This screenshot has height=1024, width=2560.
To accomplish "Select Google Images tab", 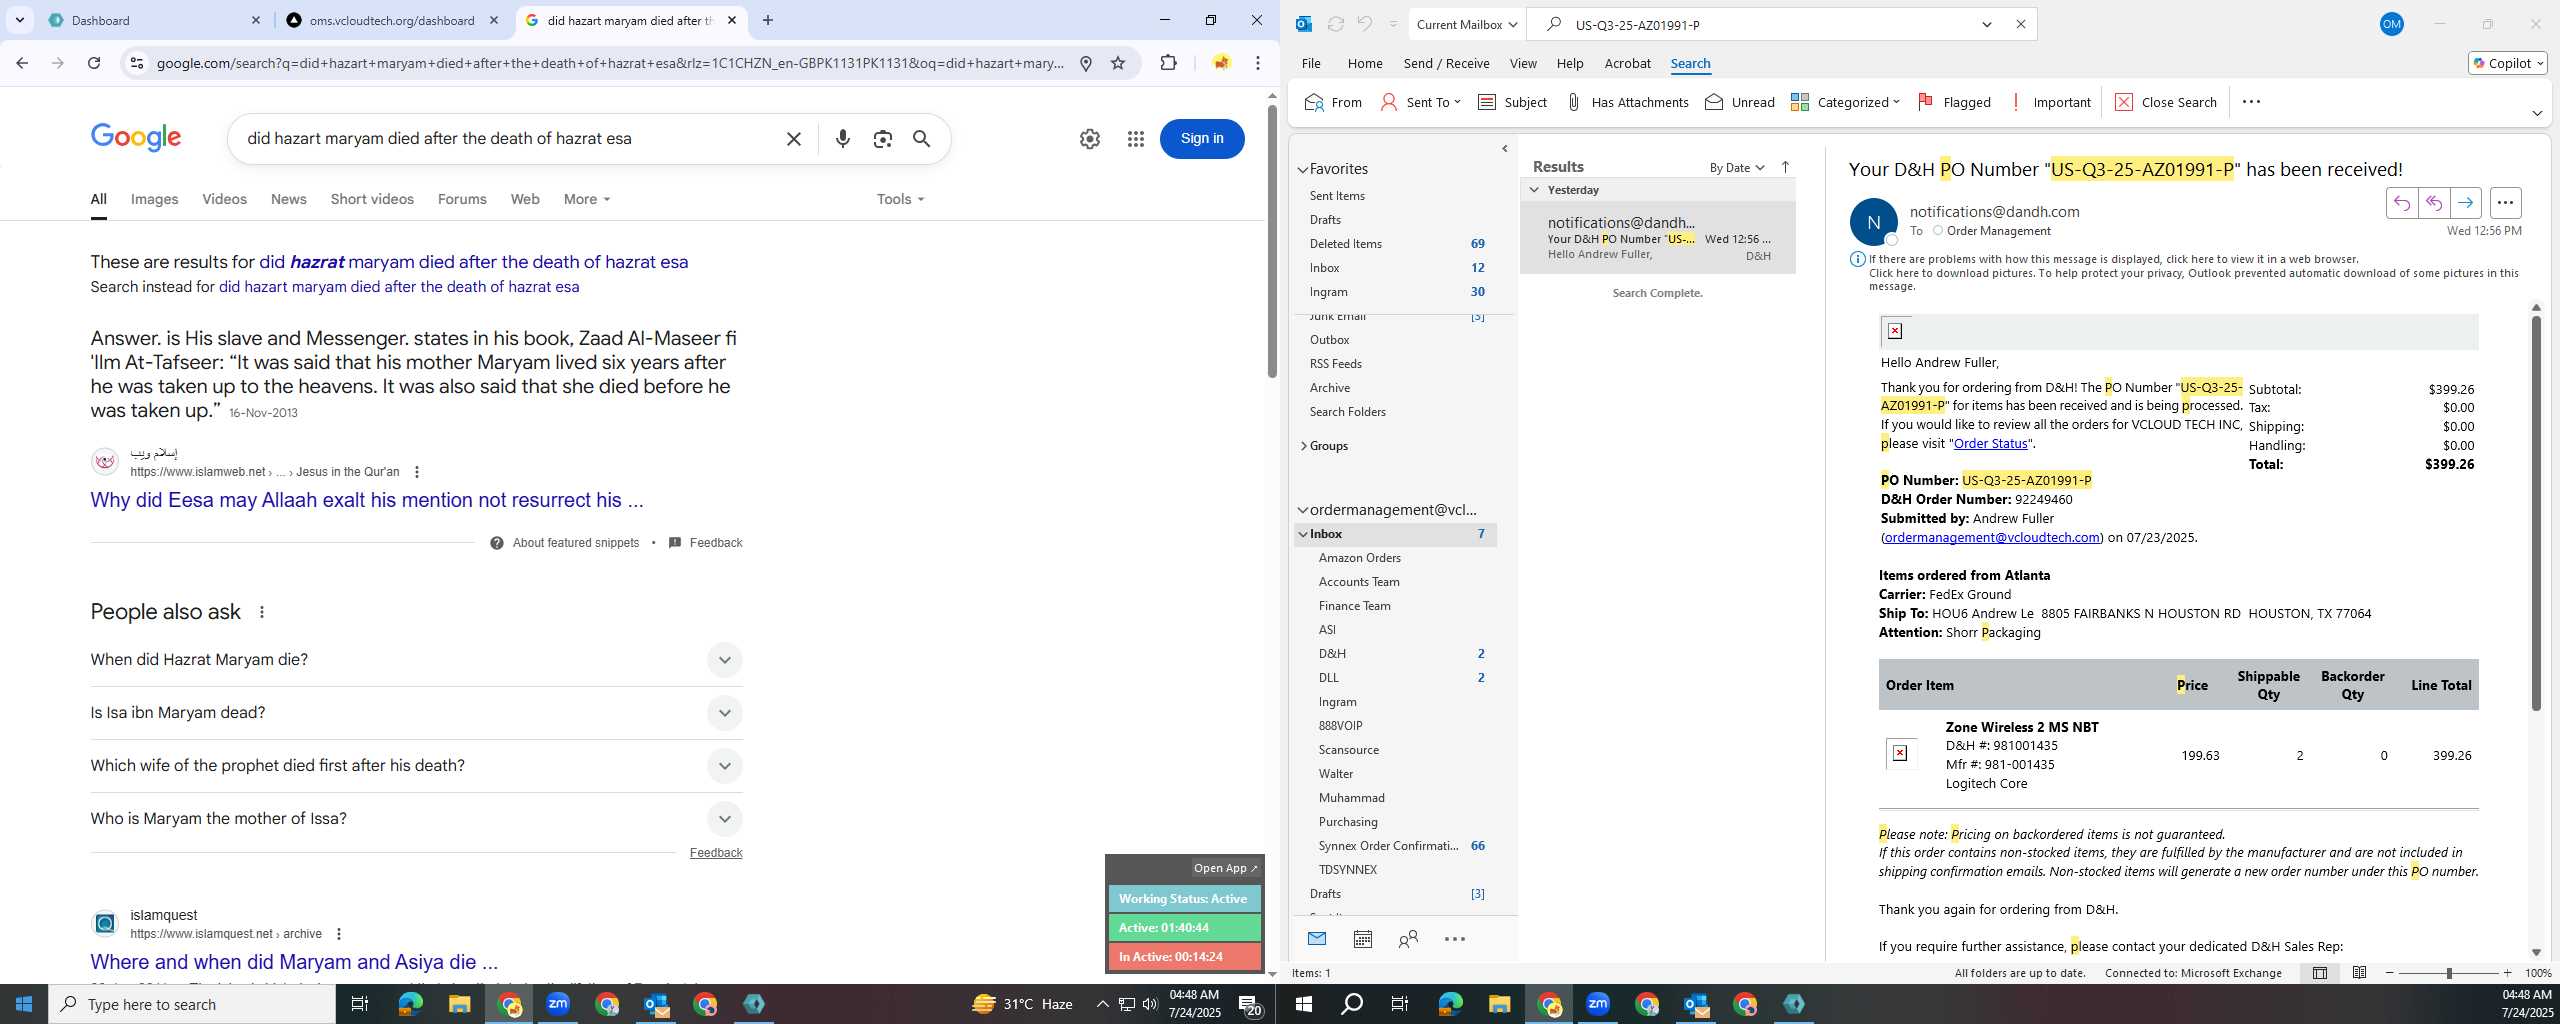I will point(154,199).
